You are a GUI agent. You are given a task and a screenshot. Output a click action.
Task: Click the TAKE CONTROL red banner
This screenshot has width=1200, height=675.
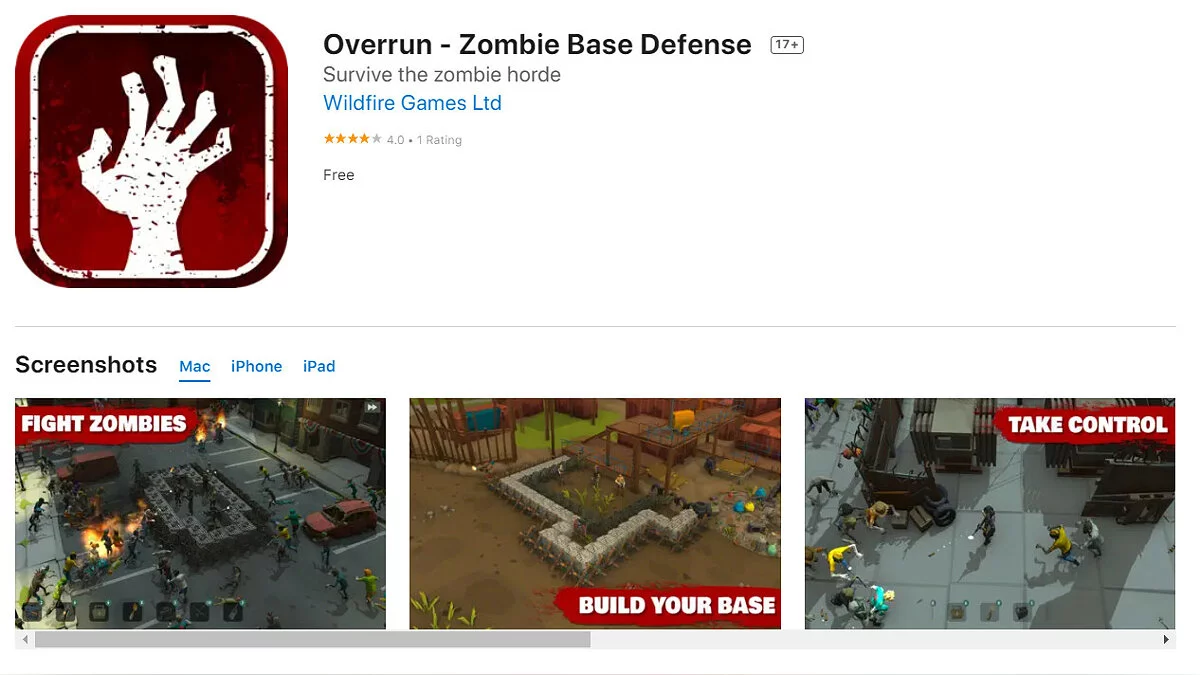(1086, 425)
